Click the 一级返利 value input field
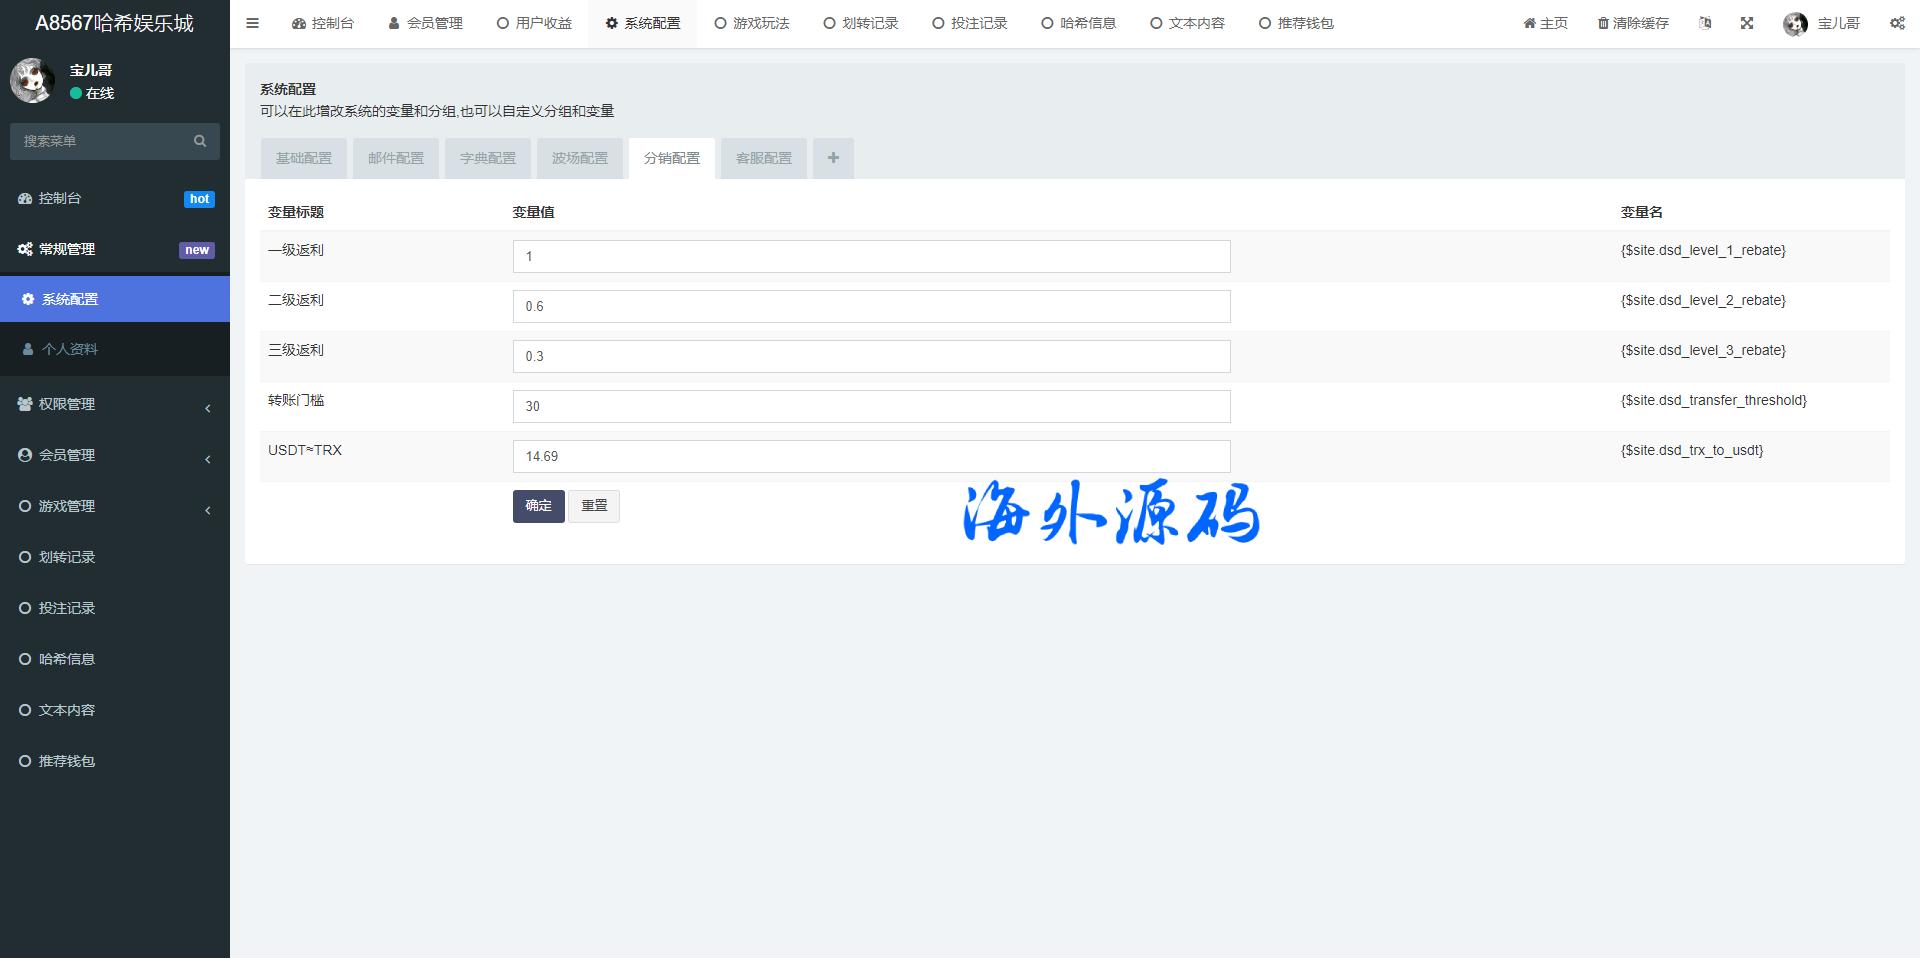Image resolution: width=1920 pixels, height=958 pixels. tap(871, 256)
